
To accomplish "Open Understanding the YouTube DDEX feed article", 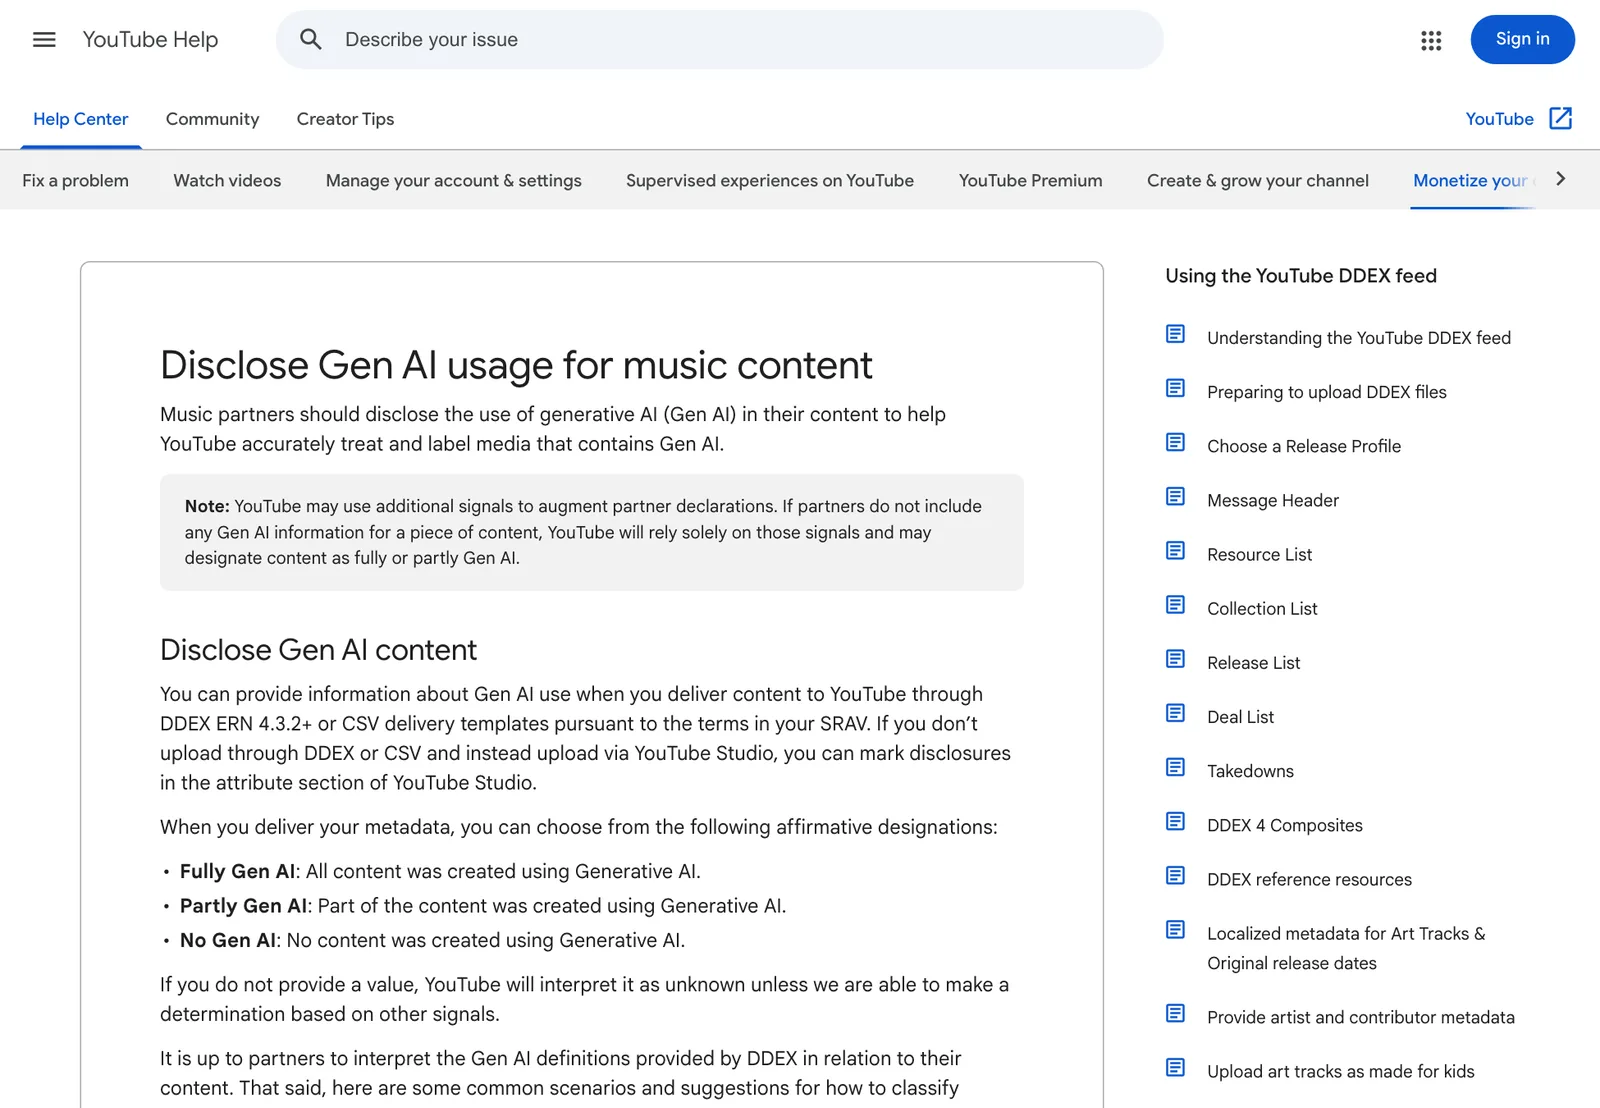I will click(x=1358, y=338).
